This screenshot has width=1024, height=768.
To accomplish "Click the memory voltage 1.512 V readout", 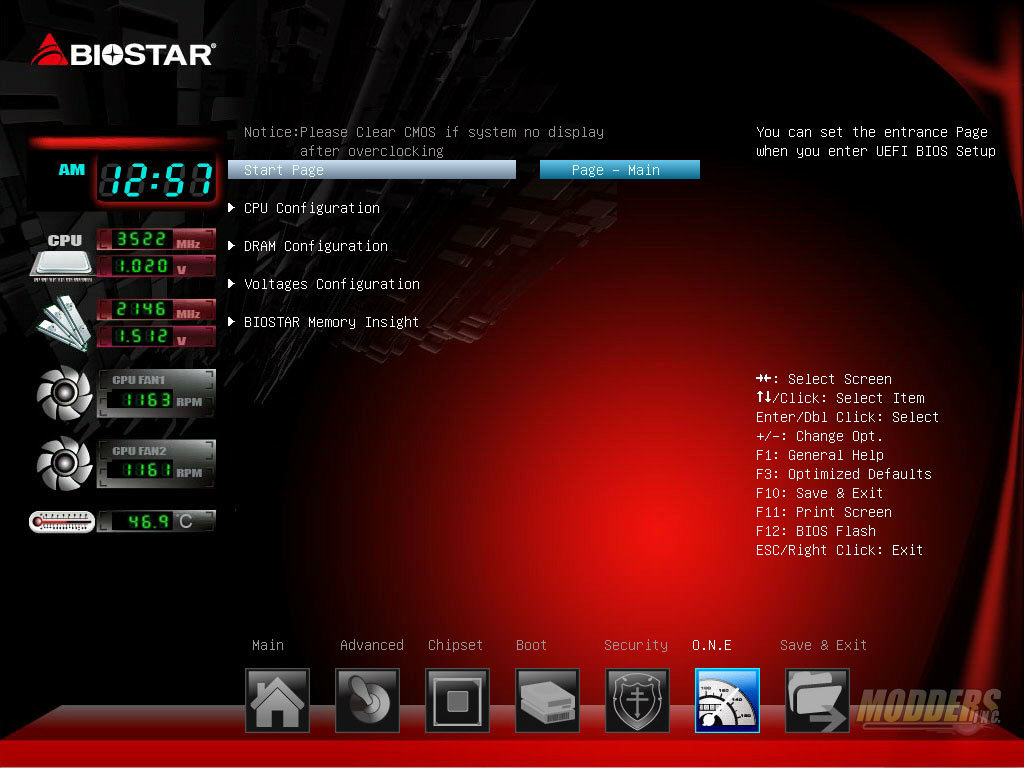I will pos(156,336).
